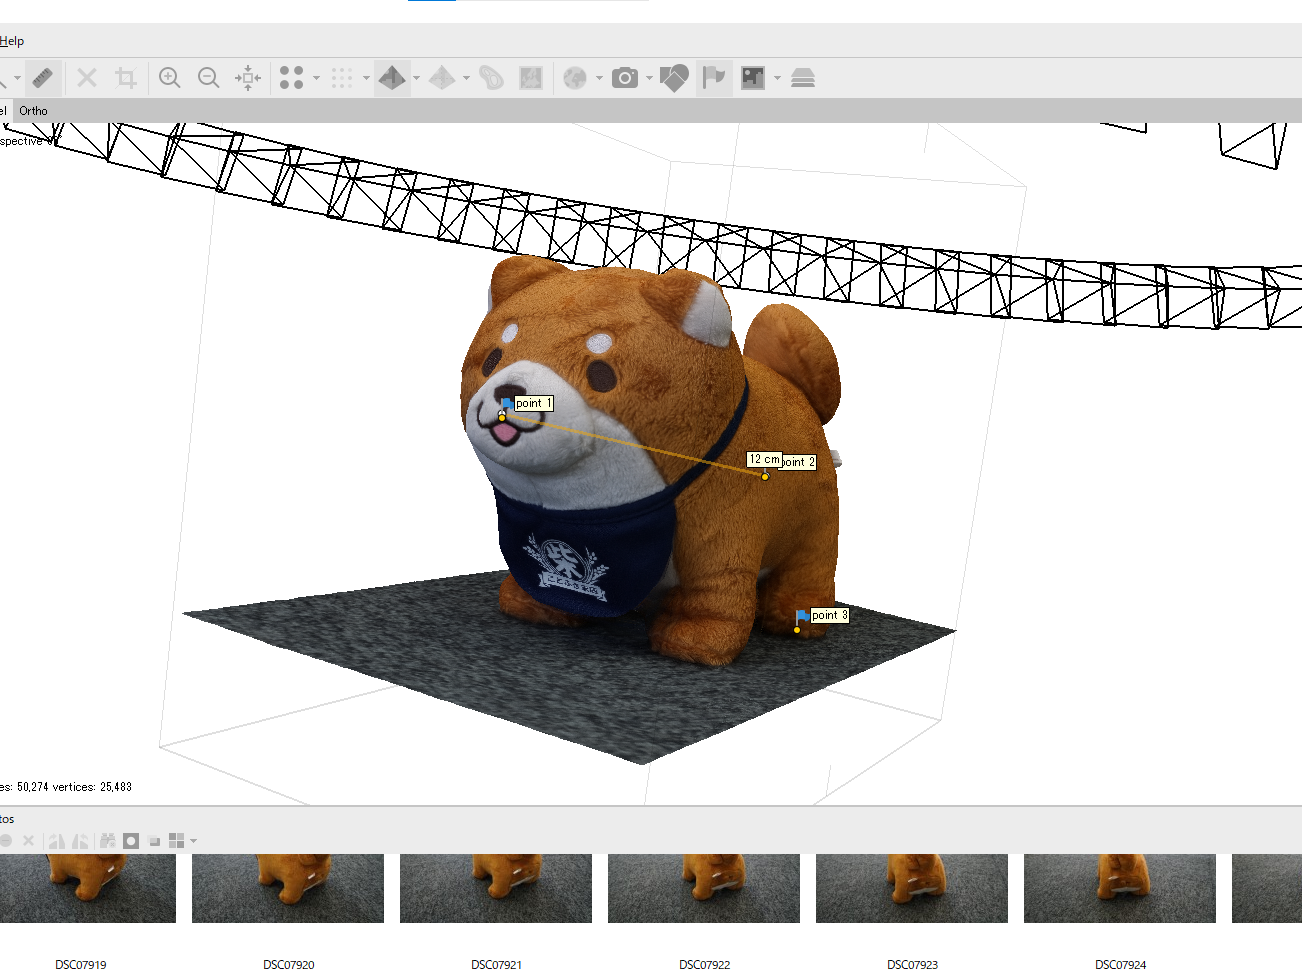
Task: Toggle Show Images thumbnail icon
Action: click(752, 78)
